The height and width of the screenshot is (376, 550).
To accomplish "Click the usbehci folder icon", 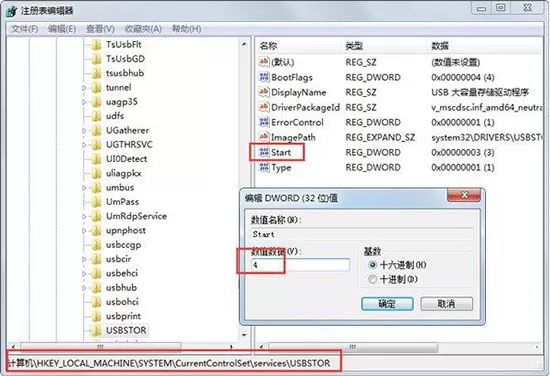I will (x=96, y=274).
